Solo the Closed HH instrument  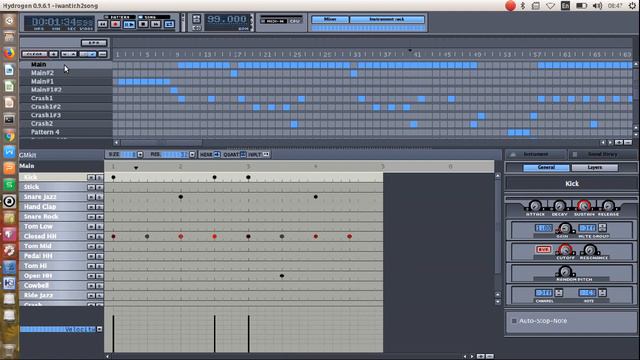(x=99, y=237)
